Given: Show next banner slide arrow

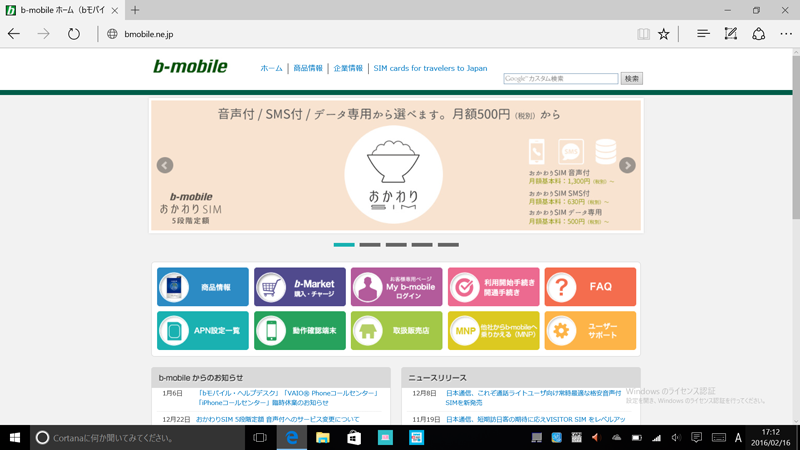Looking at the screenshot, I should pos(627,165).
